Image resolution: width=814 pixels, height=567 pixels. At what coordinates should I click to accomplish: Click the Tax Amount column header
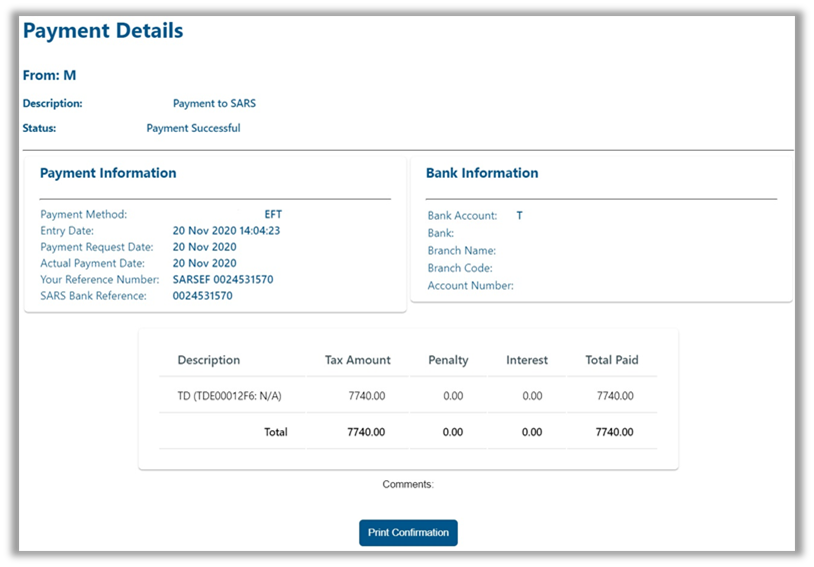(x=358, y=360)
